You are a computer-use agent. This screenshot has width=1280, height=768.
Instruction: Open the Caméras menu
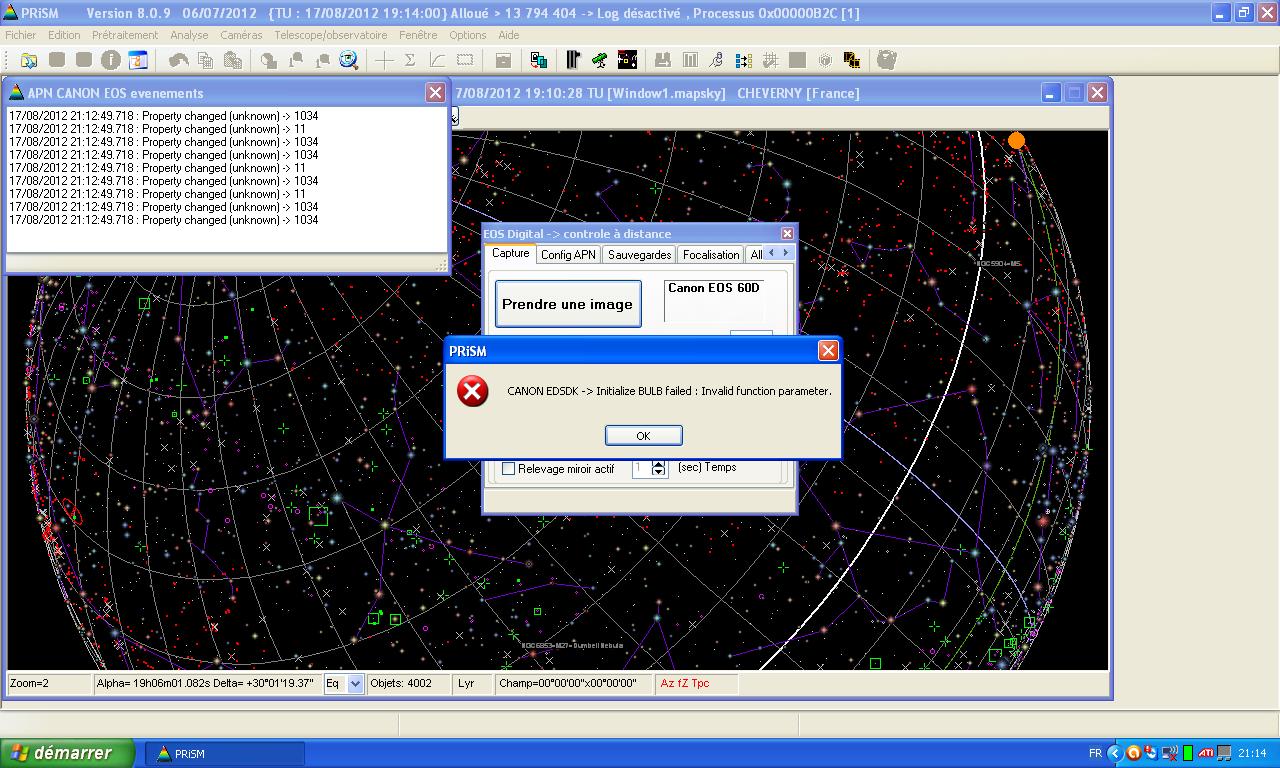pyautogui.click(x=240, y=35)
